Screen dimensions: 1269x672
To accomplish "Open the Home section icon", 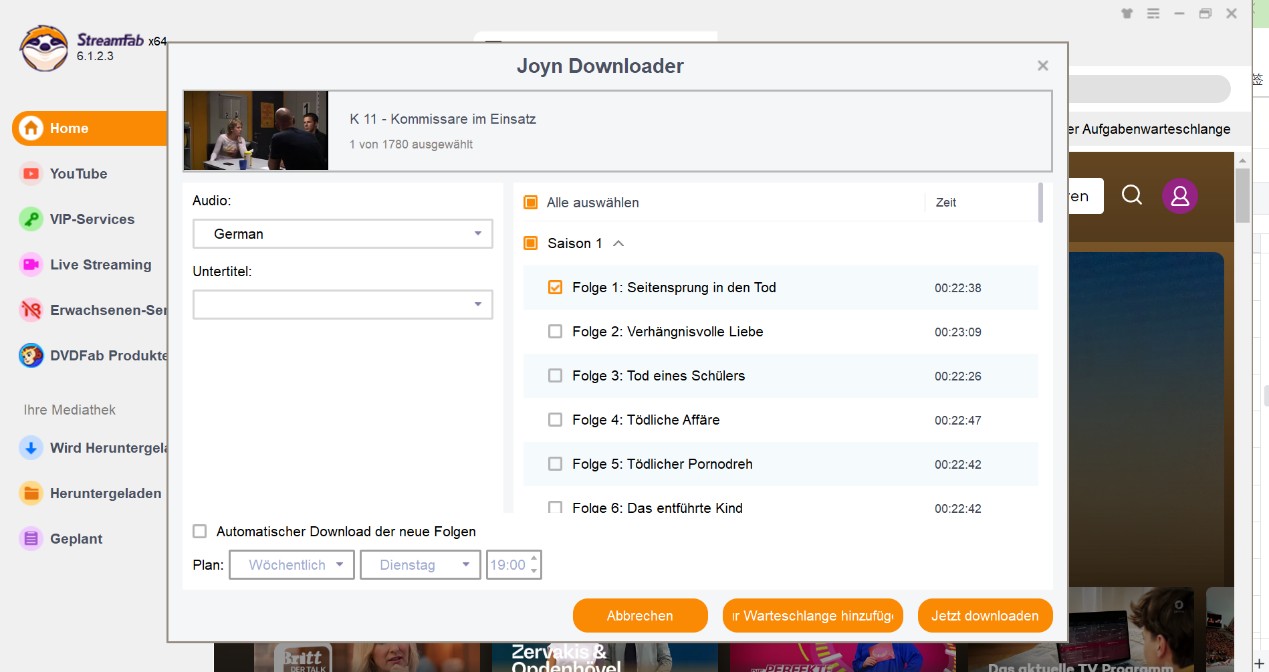I will pos(31,128).
